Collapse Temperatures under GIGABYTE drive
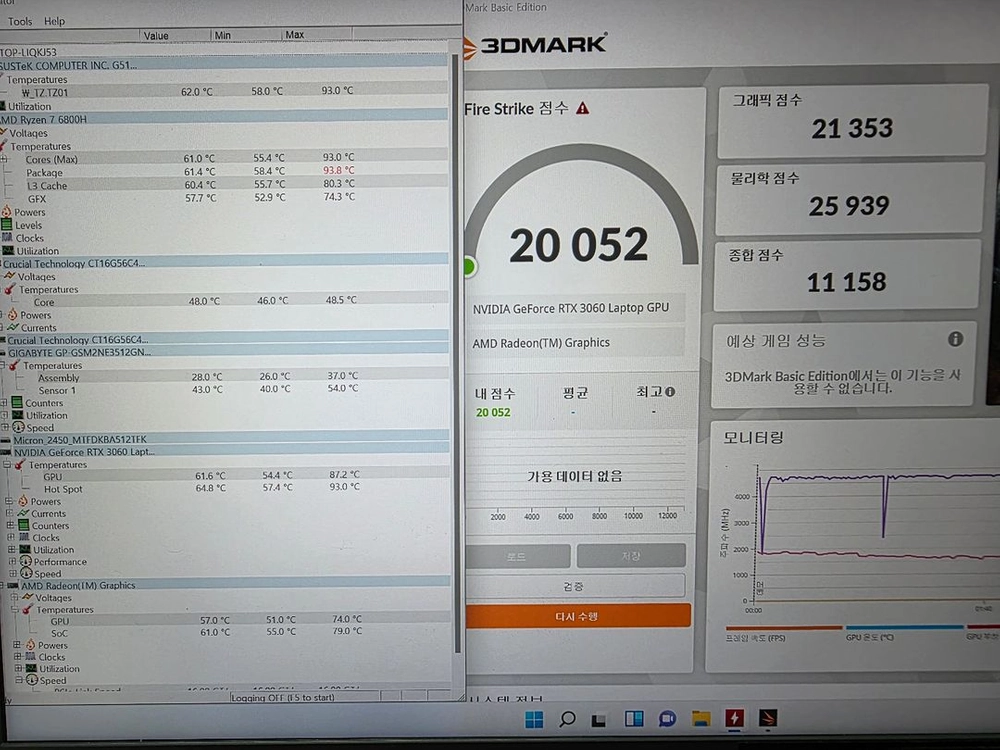 [x=3, y=365]
